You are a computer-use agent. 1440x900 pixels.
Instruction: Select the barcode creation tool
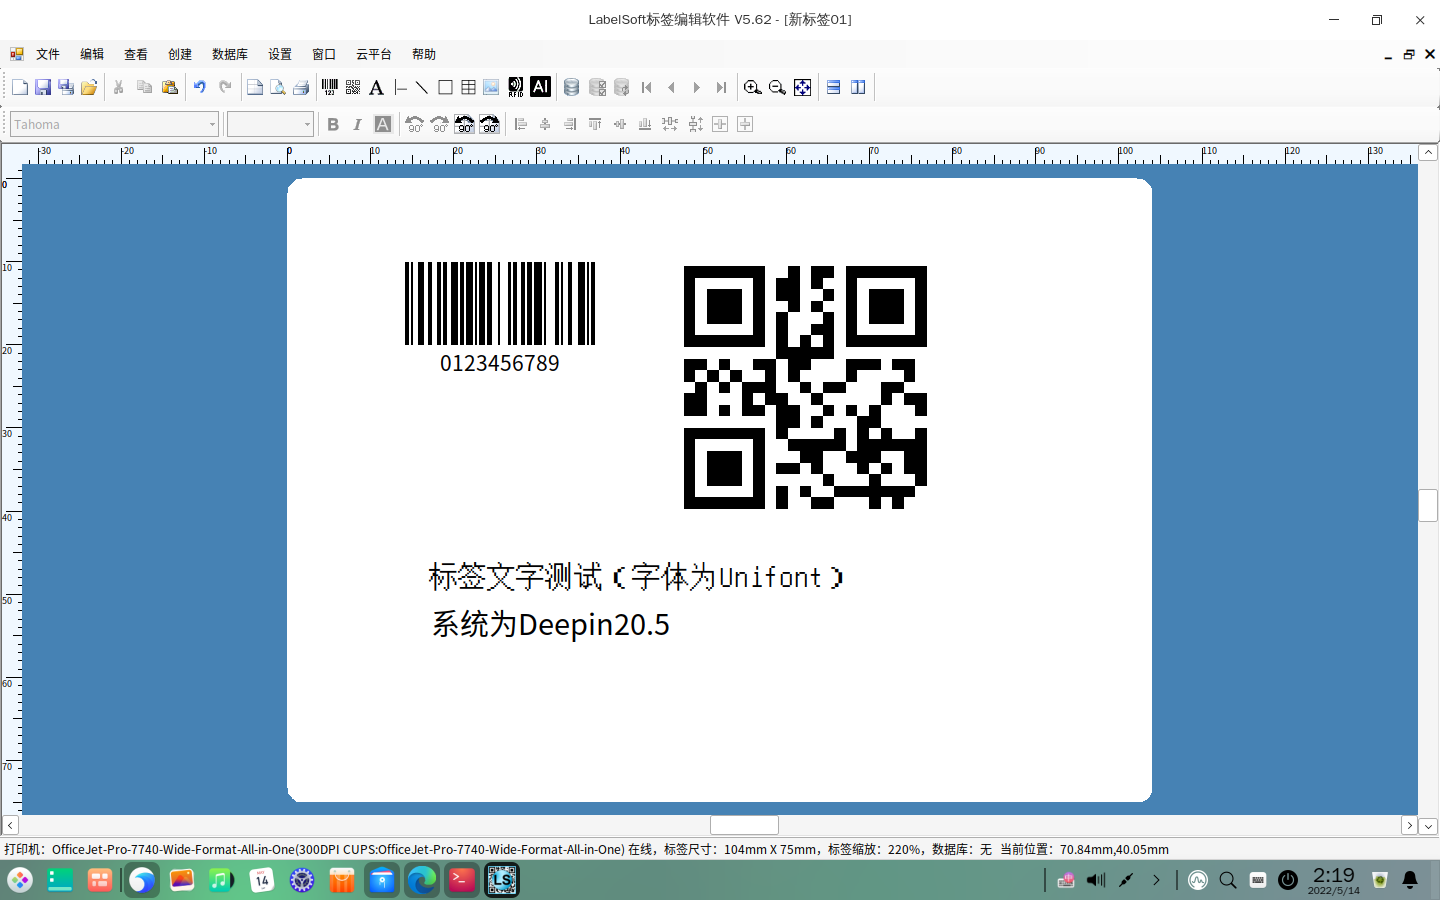328,87
